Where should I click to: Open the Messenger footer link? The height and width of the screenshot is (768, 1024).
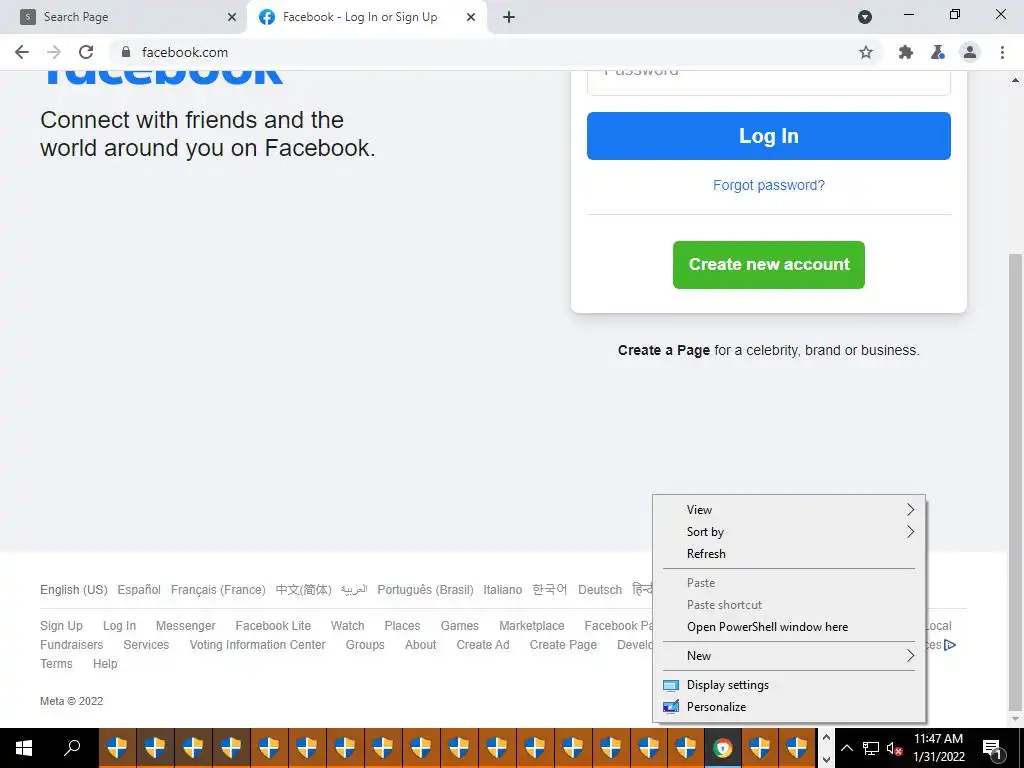[x=185, y=626]
